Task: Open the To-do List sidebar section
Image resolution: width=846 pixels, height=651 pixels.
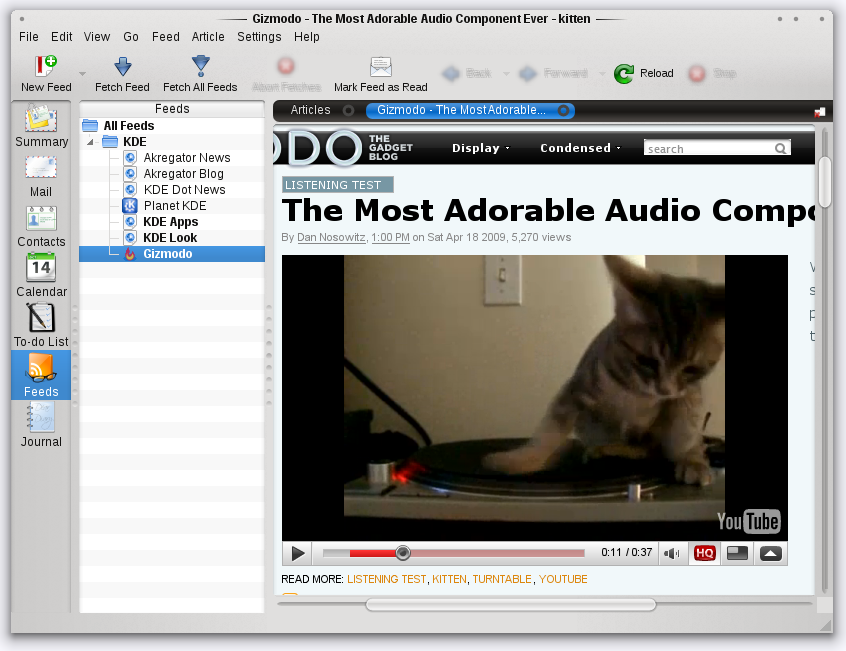Action: pos(42,327)
